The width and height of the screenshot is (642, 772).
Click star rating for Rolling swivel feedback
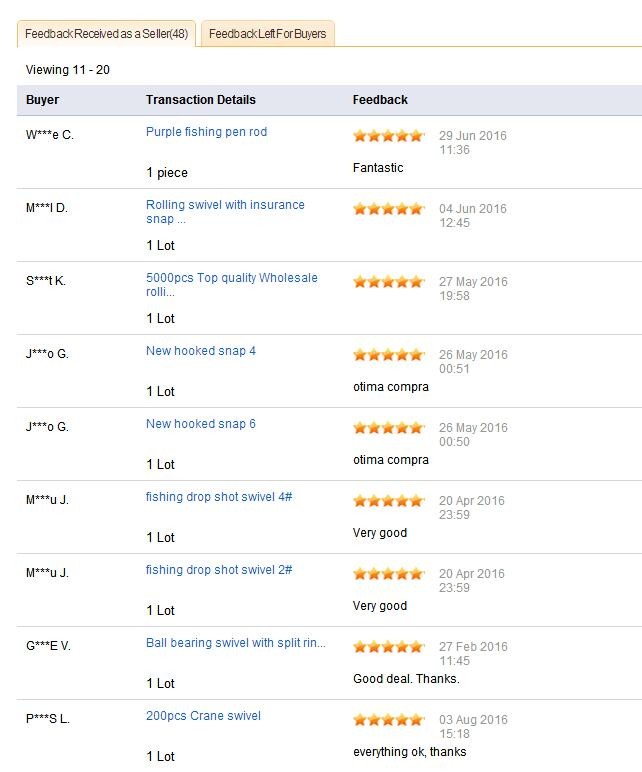point(388,209)
